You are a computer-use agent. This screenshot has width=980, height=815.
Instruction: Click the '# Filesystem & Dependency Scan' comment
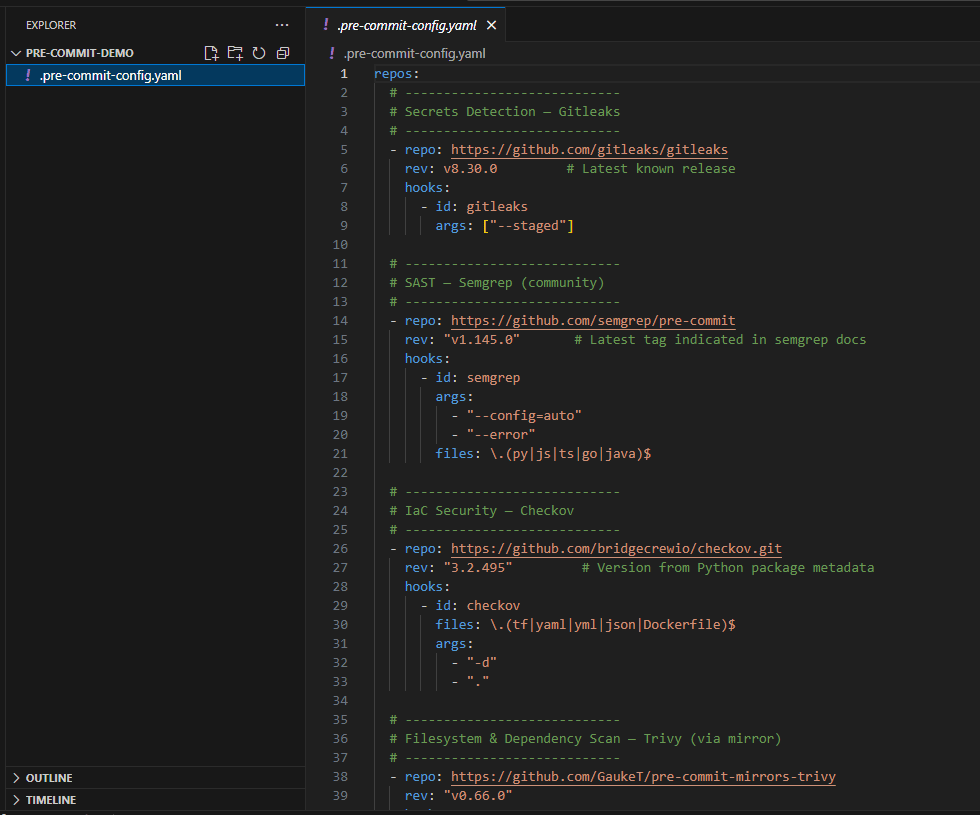pos(585,739)
